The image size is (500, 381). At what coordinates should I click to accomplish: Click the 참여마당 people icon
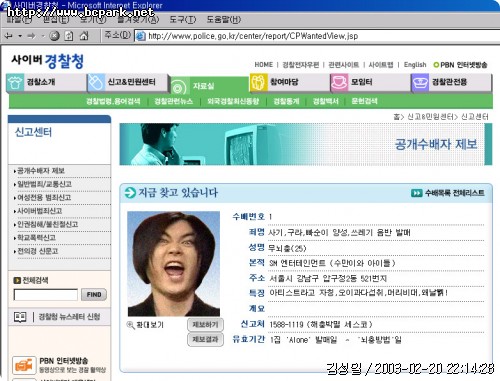tap(258, 82)
